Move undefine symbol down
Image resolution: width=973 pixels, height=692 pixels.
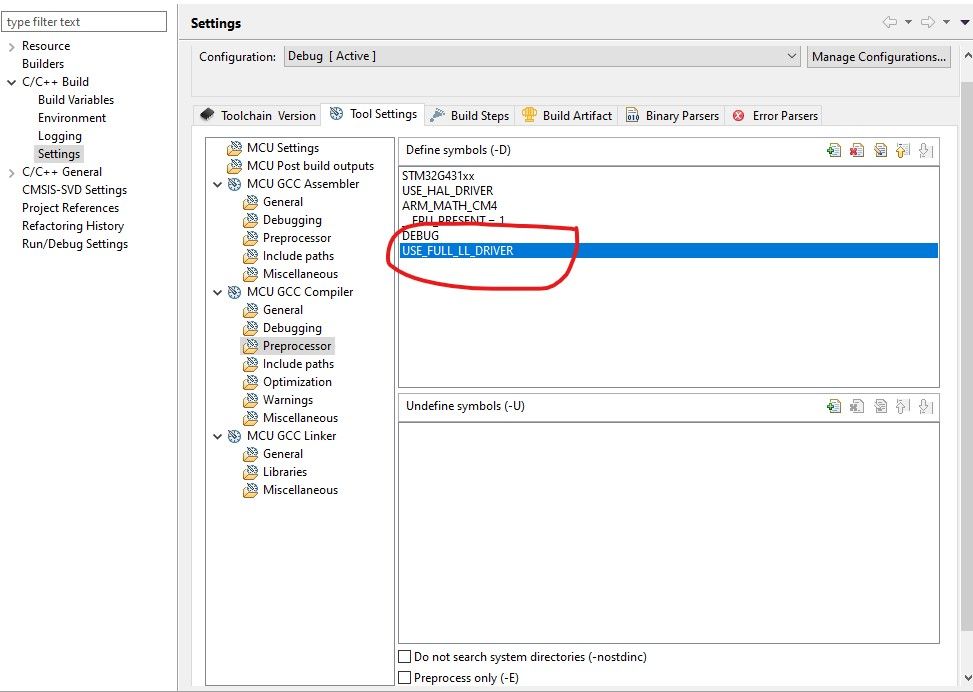925,407
